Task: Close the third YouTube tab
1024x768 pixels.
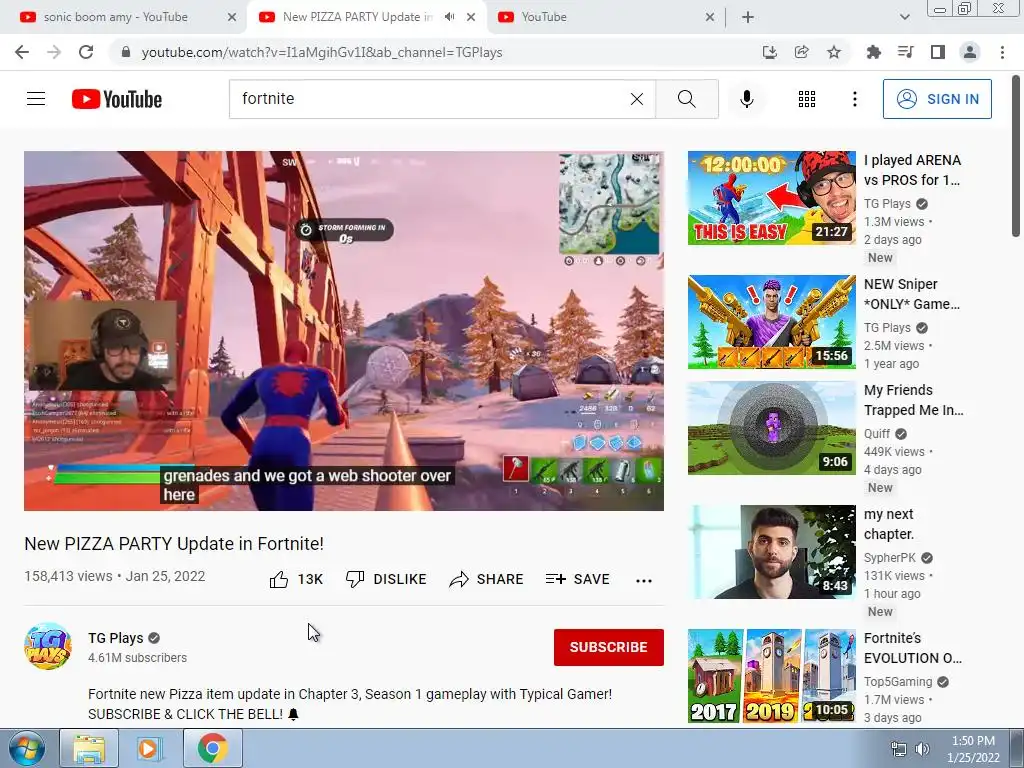Action: pos(710,17)
